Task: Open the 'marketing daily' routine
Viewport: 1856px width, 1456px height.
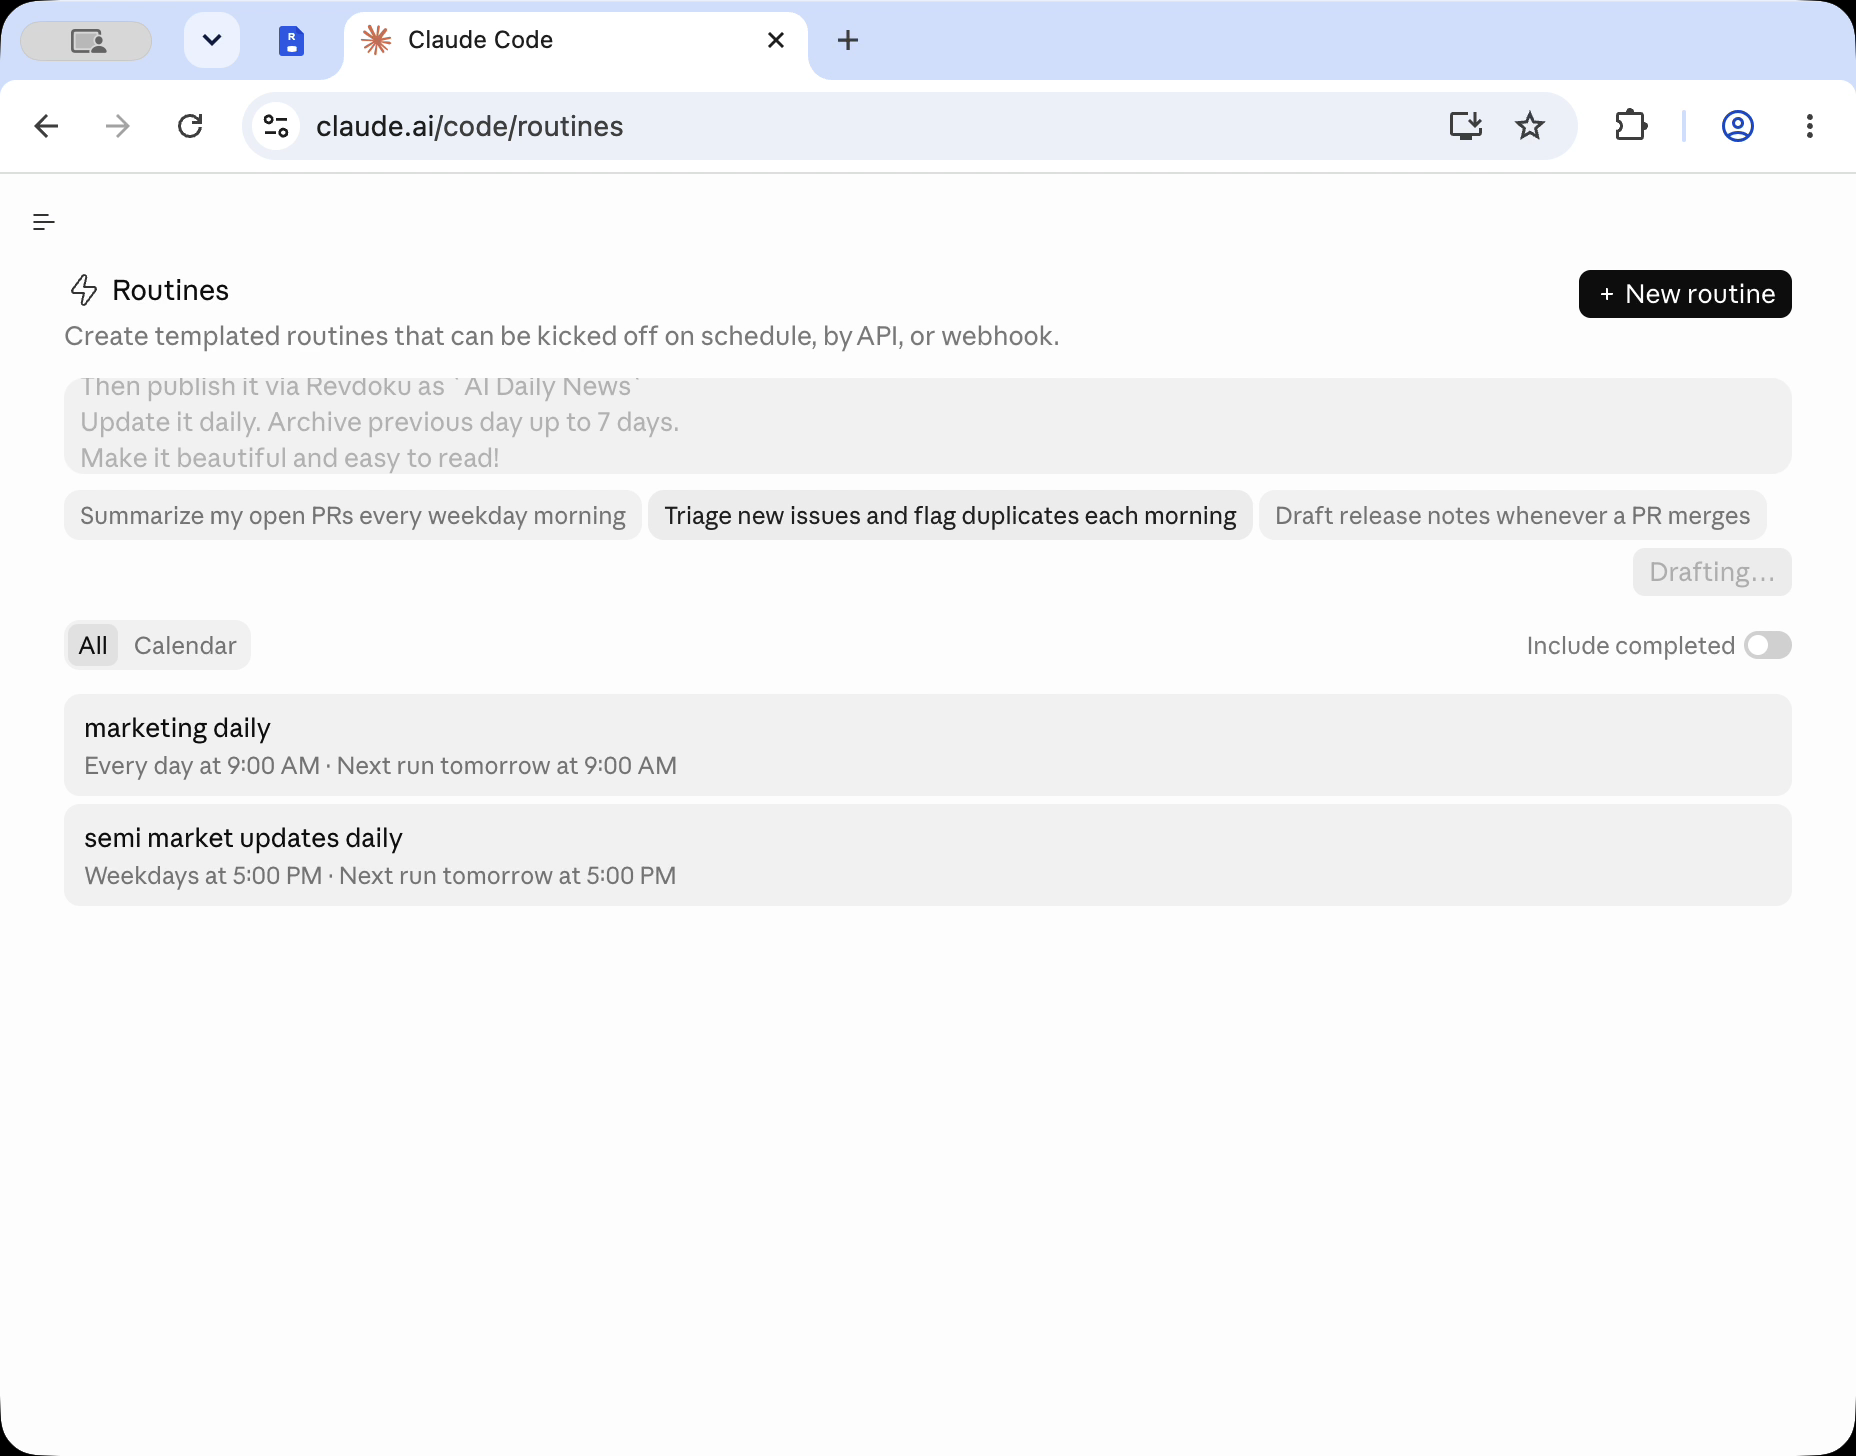Action: pos(928,745)
